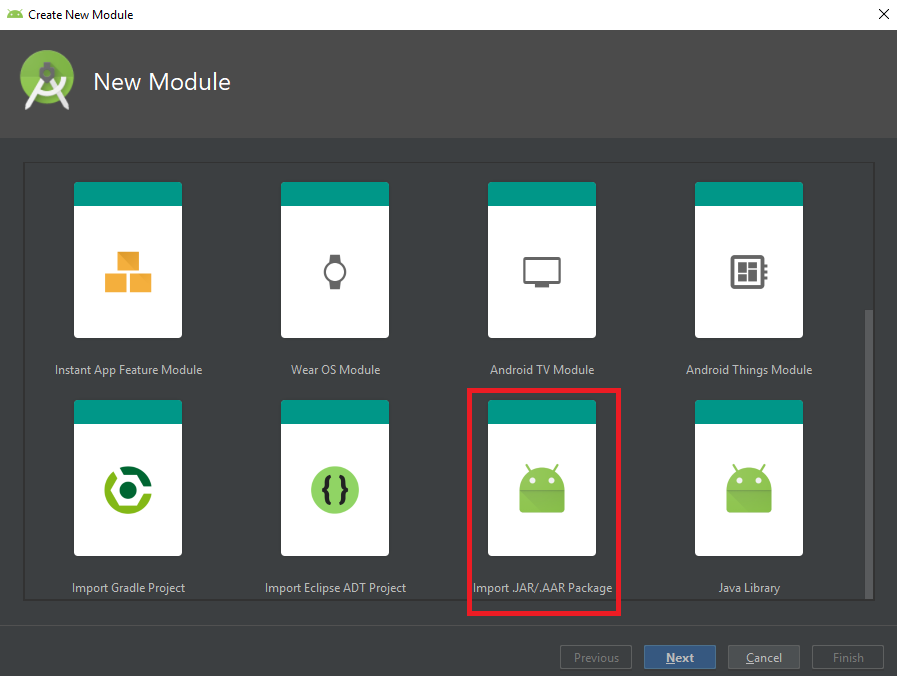Select the Instant App Feature Module card
Screen dimensions: 897x676
(x=128, y=260)
